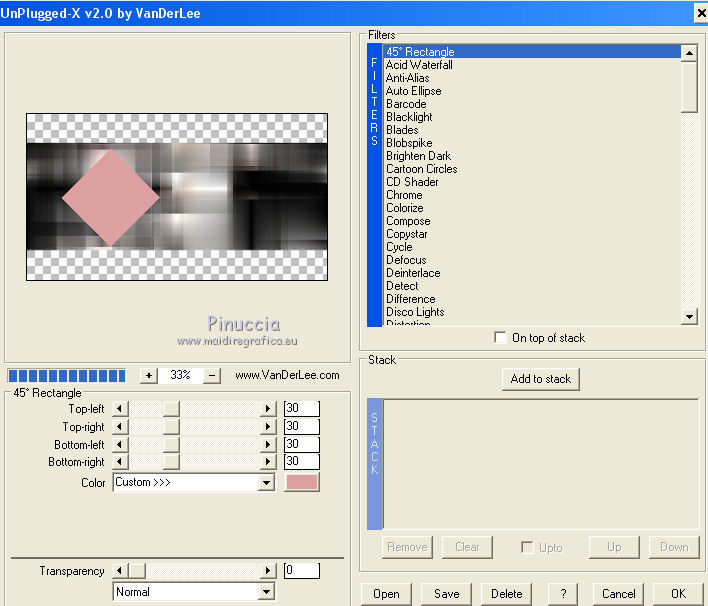Decrease Bottom-right with left arrow
Viewport: 708px width, 606px height.
120,461
